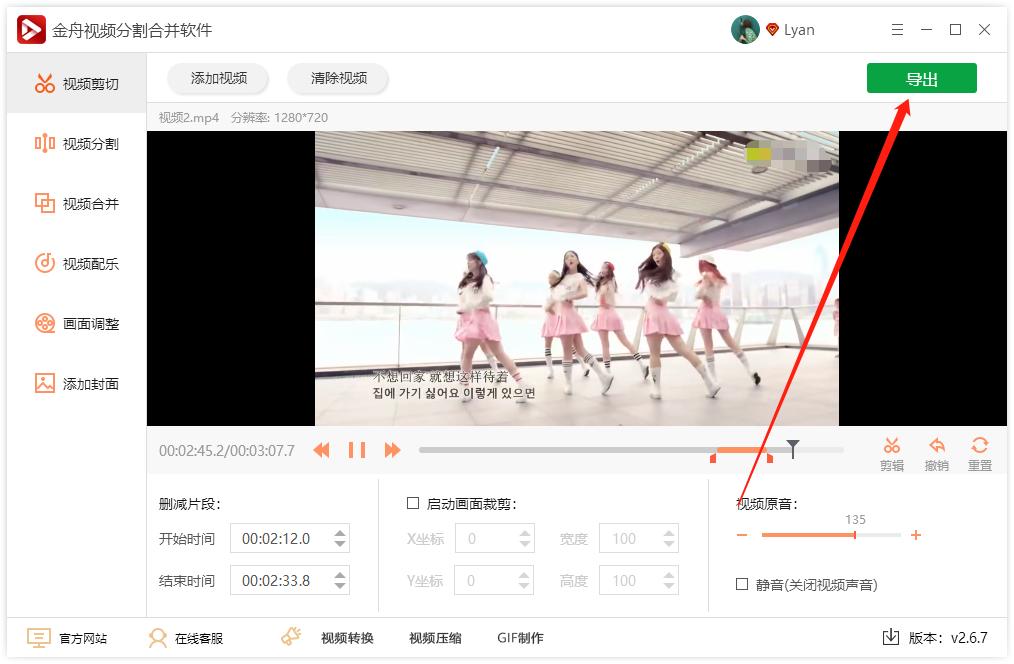The height and width of the screenshot is (664, 1014).
Task: Pause the video playback
Action: point(358,450)
